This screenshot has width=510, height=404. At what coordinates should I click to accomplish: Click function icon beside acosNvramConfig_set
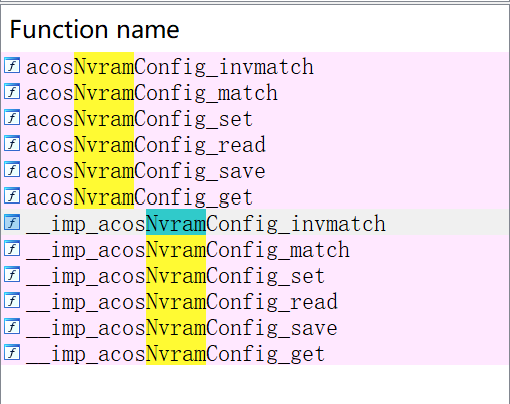click(x=12, y=118)
